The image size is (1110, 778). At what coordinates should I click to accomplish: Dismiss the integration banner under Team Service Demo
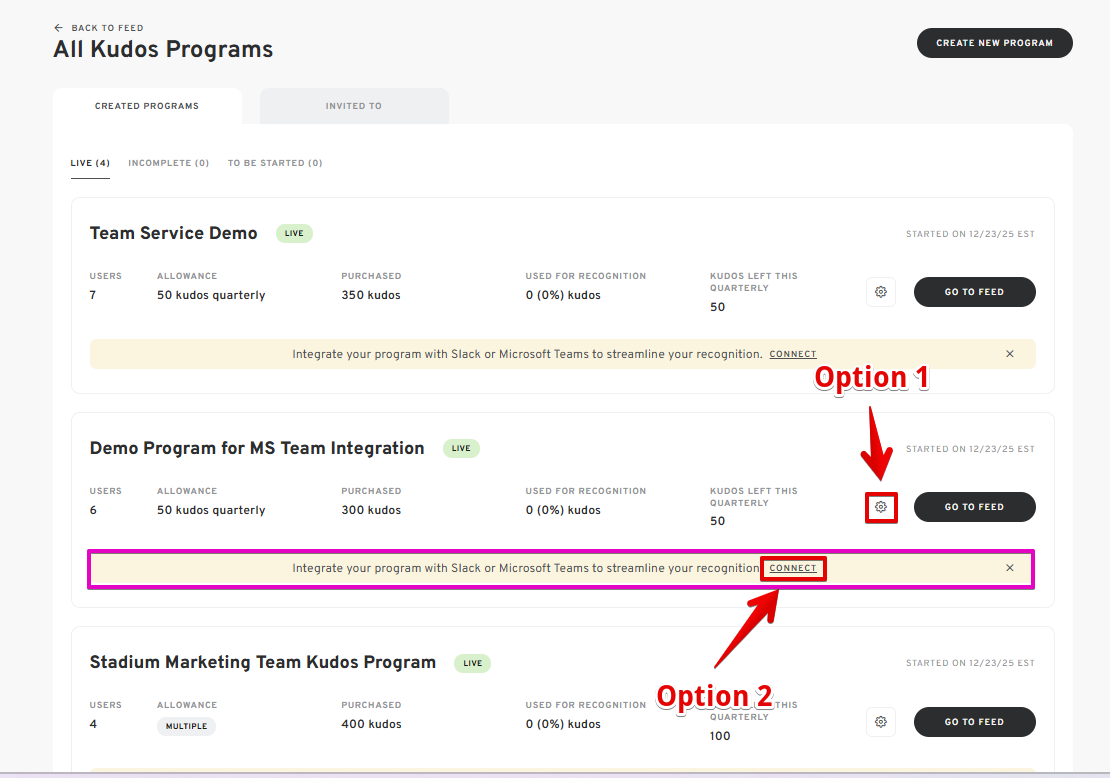1009,354
